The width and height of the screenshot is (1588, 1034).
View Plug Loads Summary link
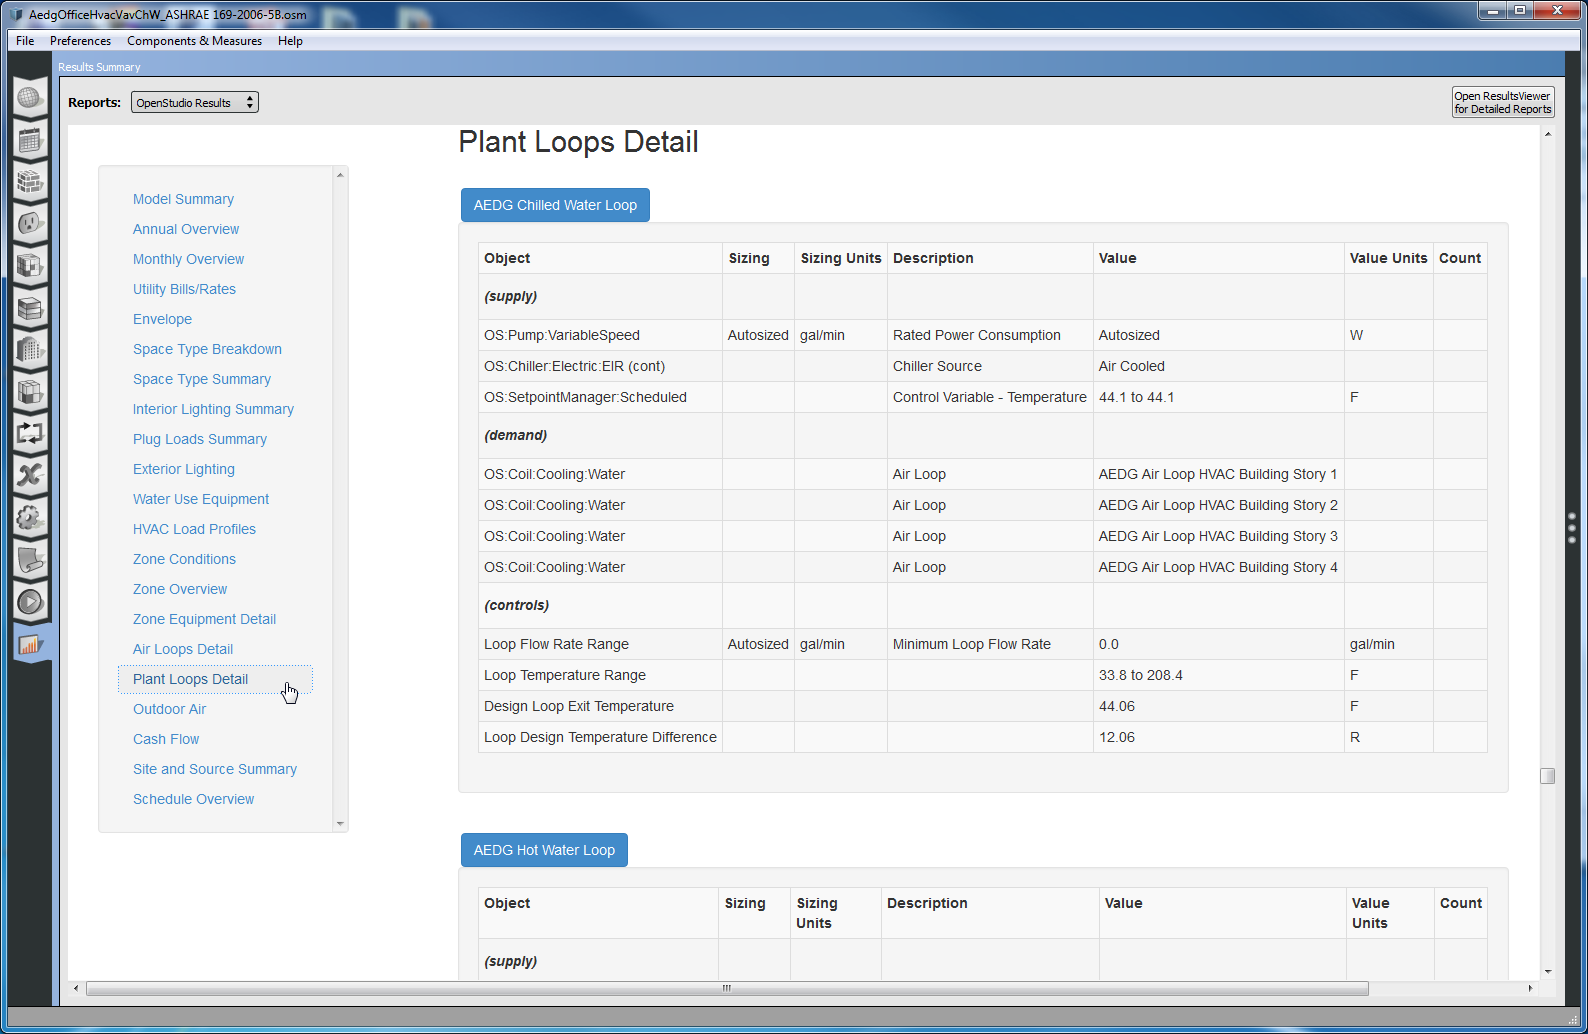(200, 439)
